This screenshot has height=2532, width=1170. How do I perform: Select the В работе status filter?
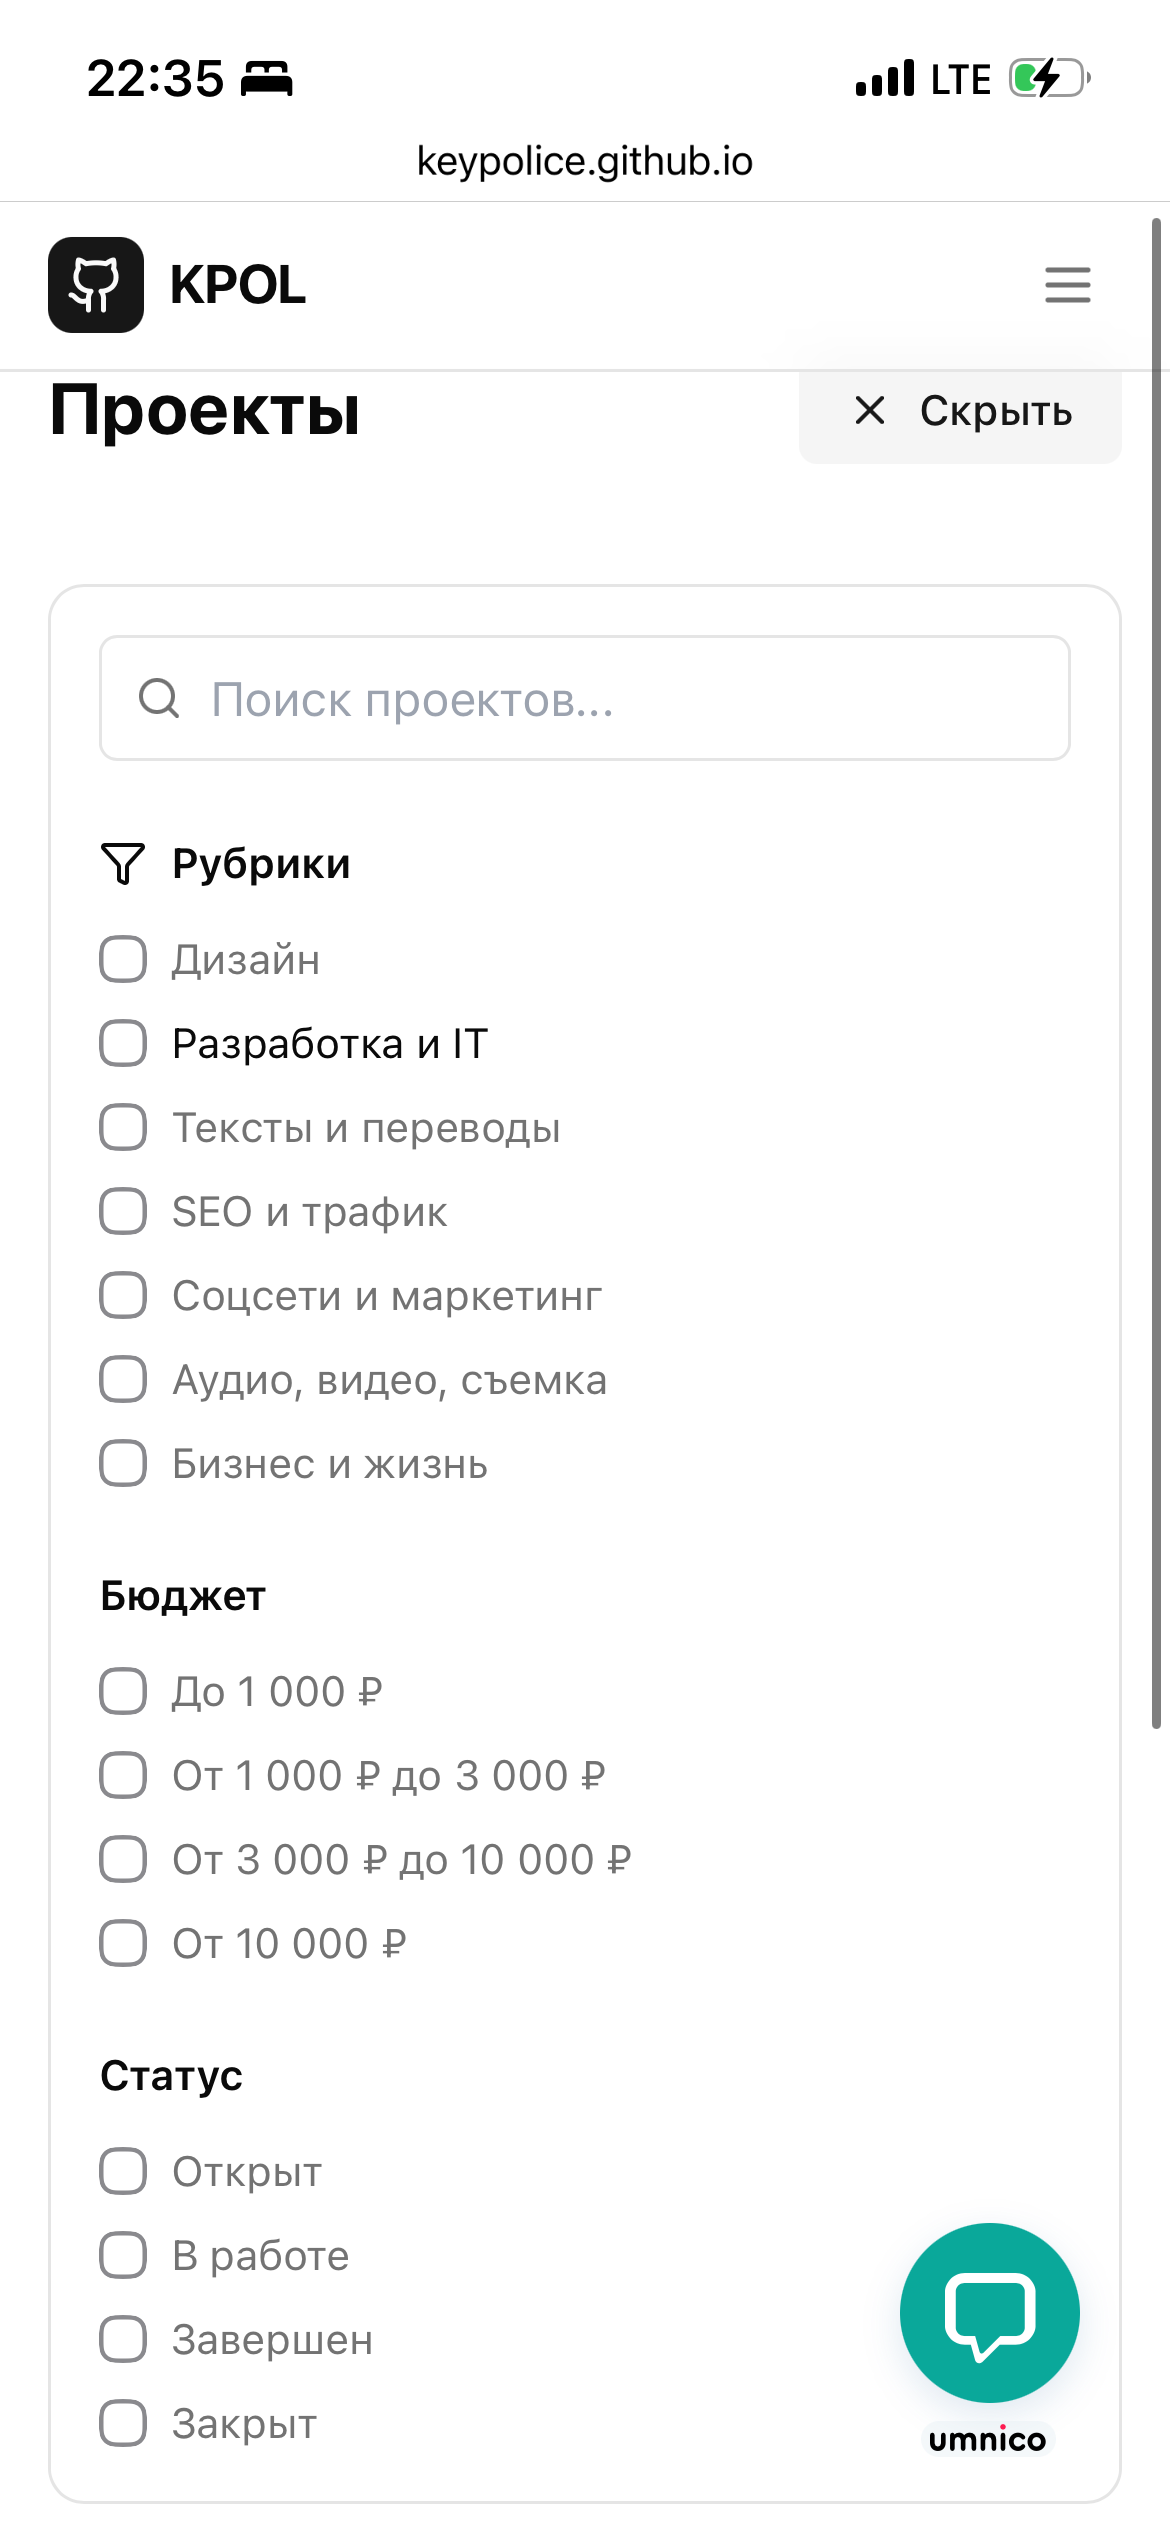121,2255
